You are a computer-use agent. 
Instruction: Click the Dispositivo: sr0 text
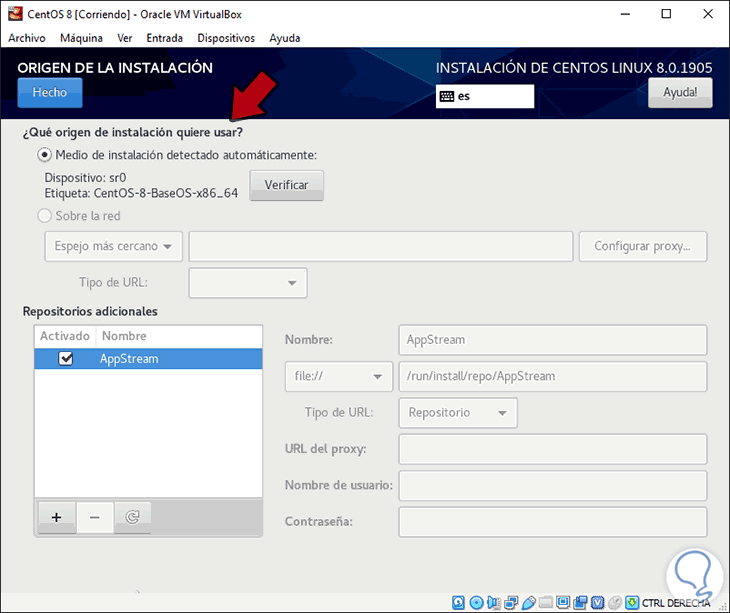pyautogui.click(x=85, y=178)
